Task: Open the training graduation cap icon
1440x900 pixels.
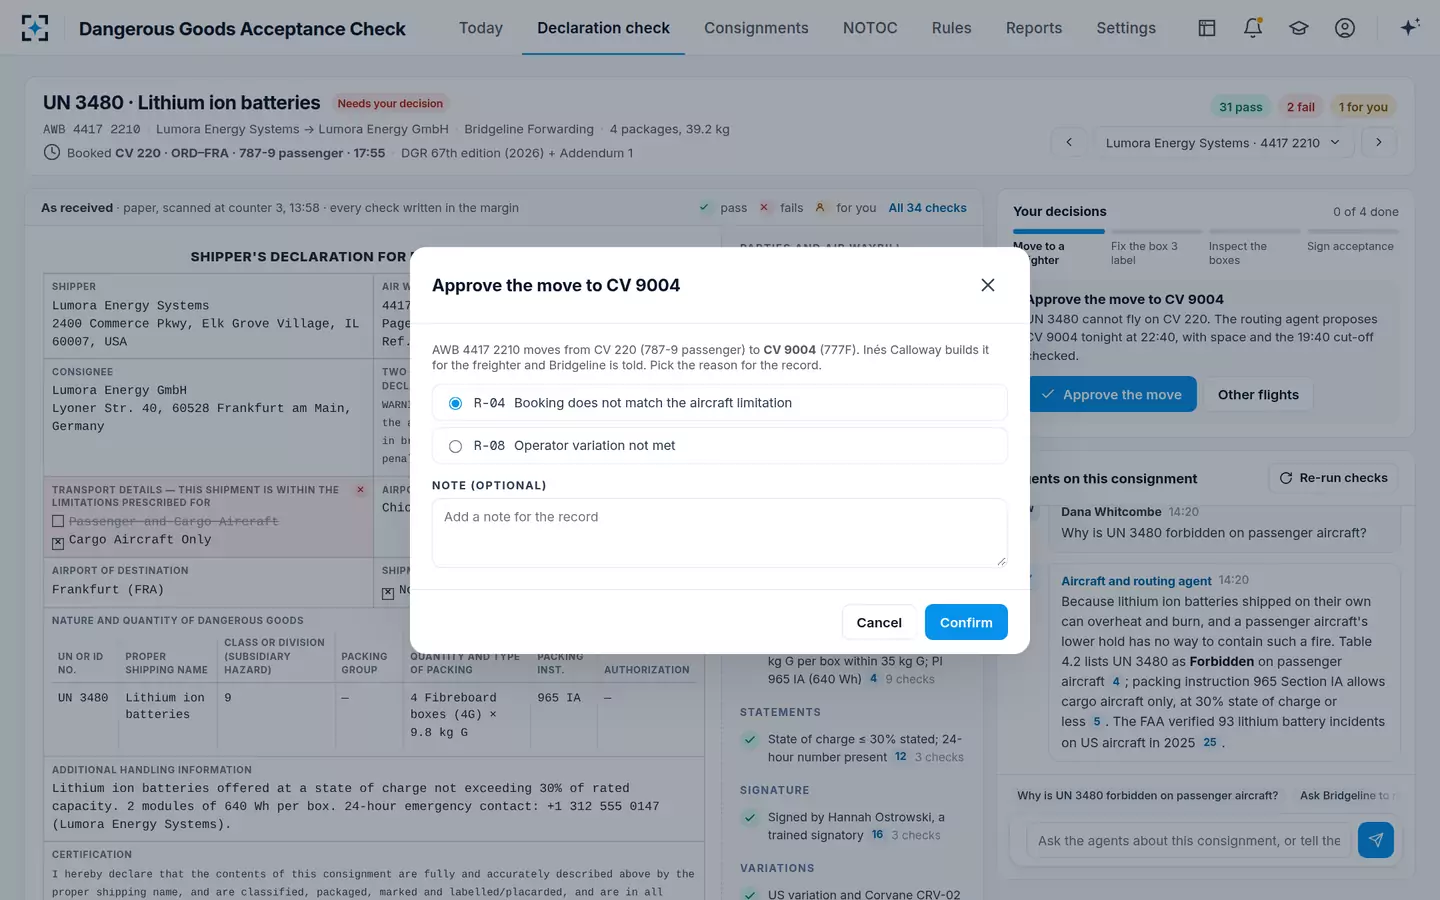Action: click(1299, 28)
